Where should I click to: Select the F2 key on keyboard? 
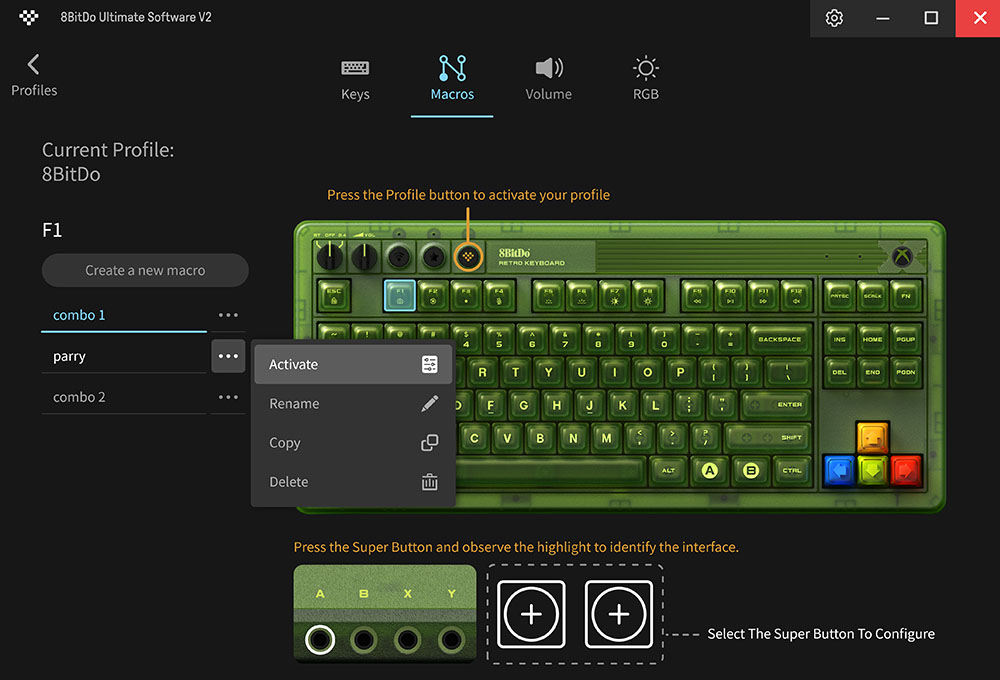433,295
